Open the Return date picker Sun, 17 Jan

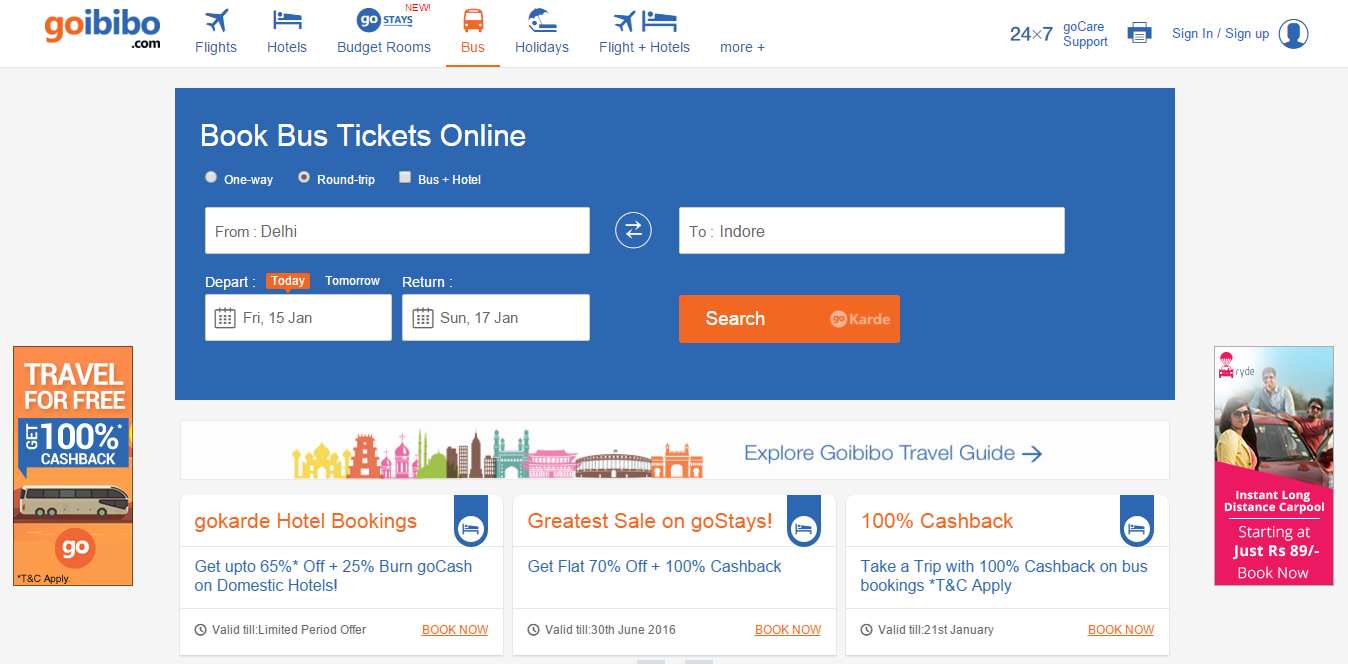[x=496, y=317]
